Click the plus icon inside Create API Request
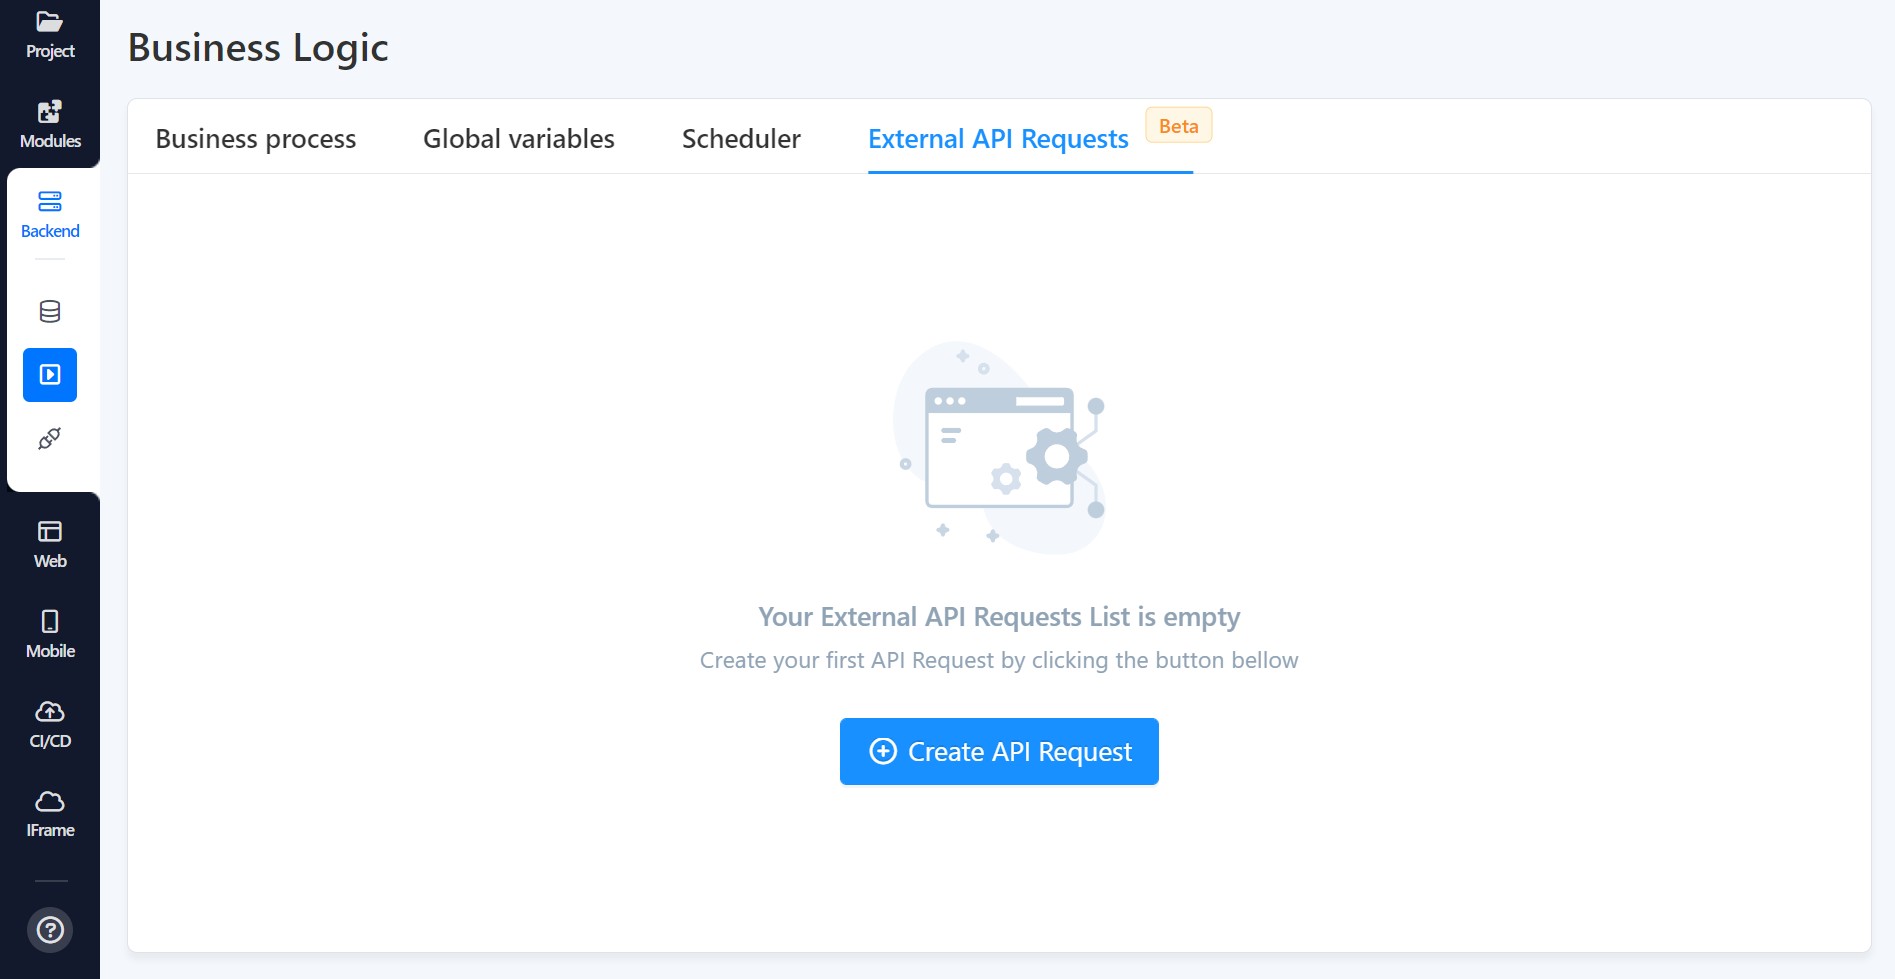Viewport: 1895px width, 979px height. [882, 751]
